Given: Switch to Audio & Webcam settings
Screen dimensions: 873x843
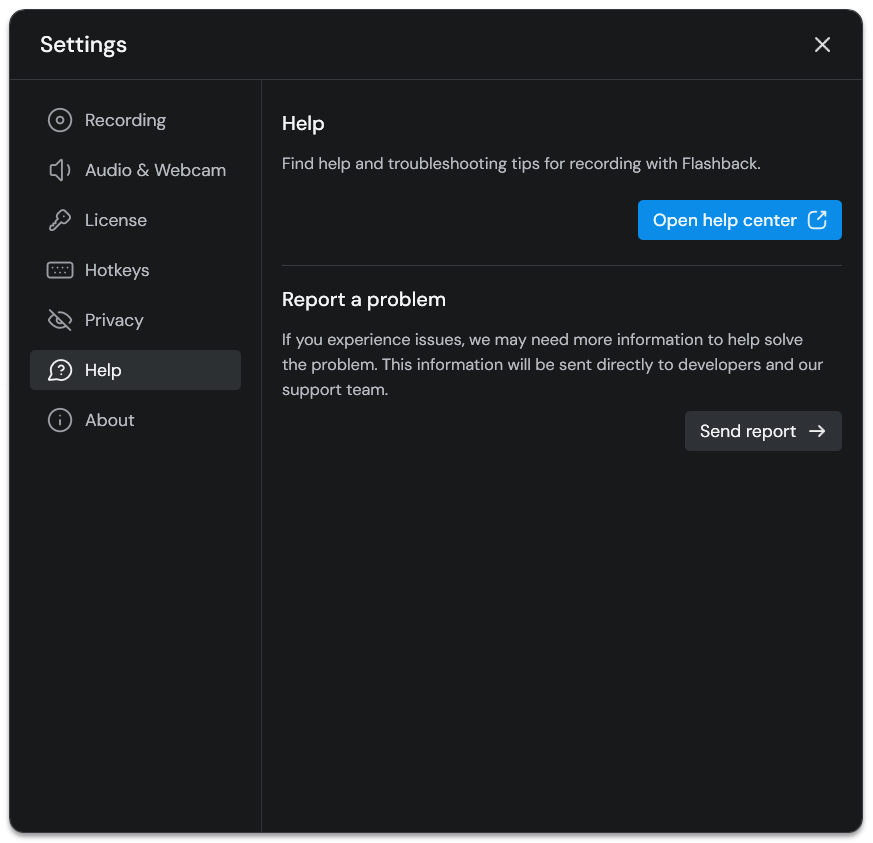Looking at the screenshot, I should coord(155,170).
